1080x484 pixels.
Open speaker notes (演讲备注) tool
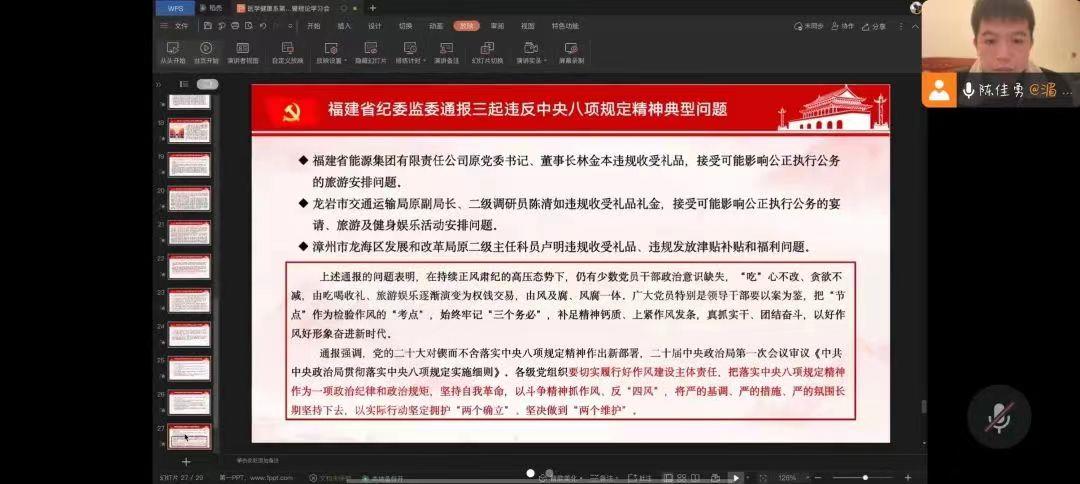click(x=446, y=52)
